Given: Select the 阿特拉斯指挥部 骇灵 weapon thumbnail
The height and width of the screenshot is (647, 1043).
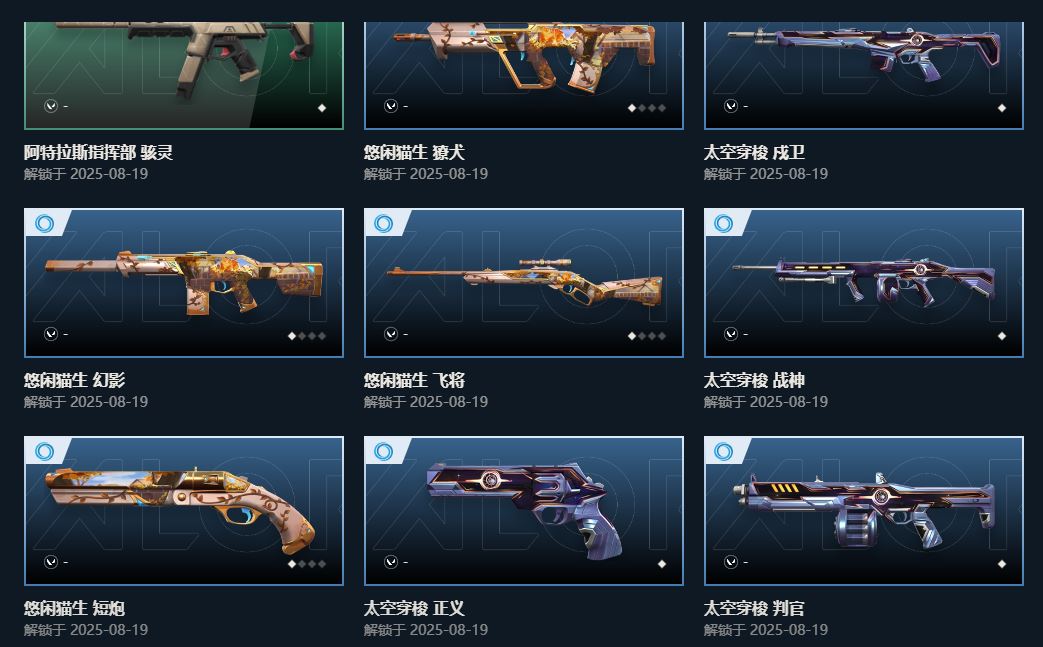Looking at the screenshot, I should point(184,75).
